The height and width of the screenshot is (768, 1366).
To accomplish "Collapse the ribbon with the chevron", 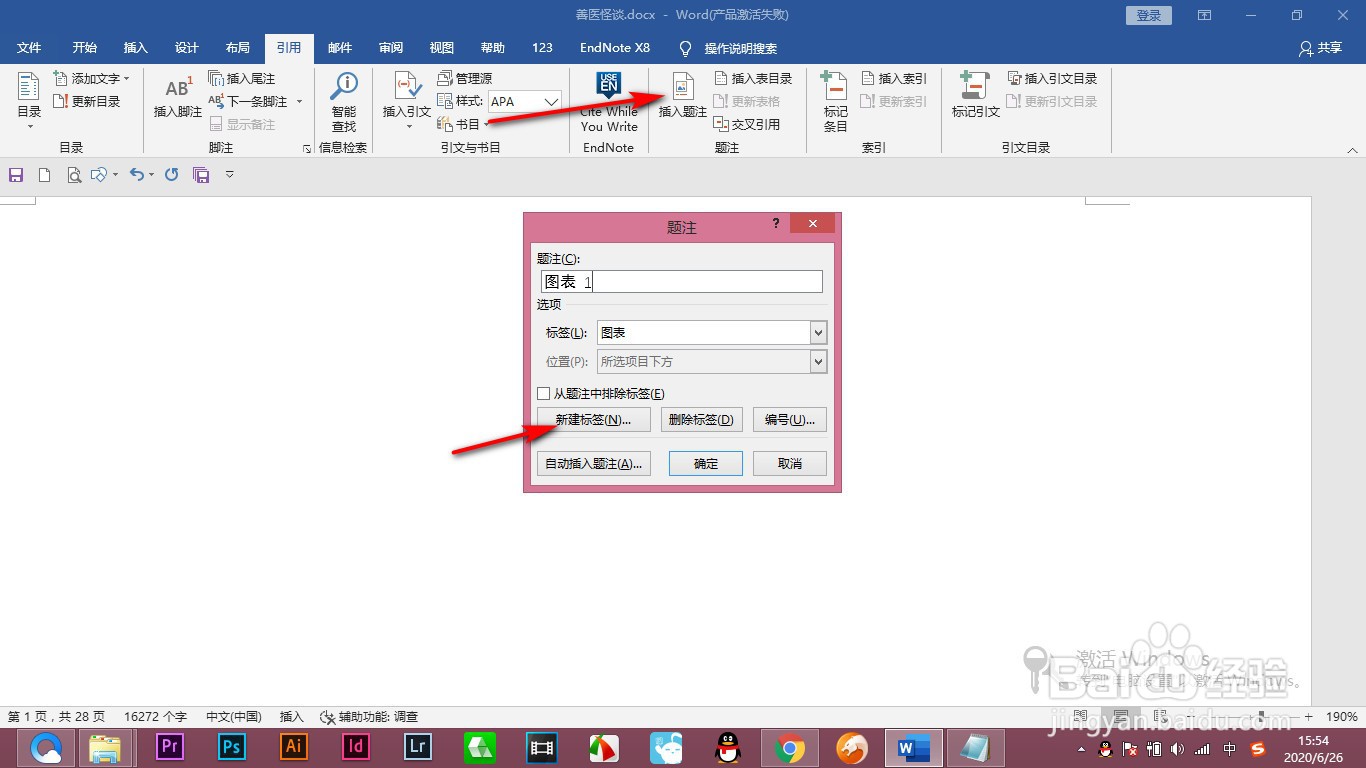I will (x=1353, y=150).
